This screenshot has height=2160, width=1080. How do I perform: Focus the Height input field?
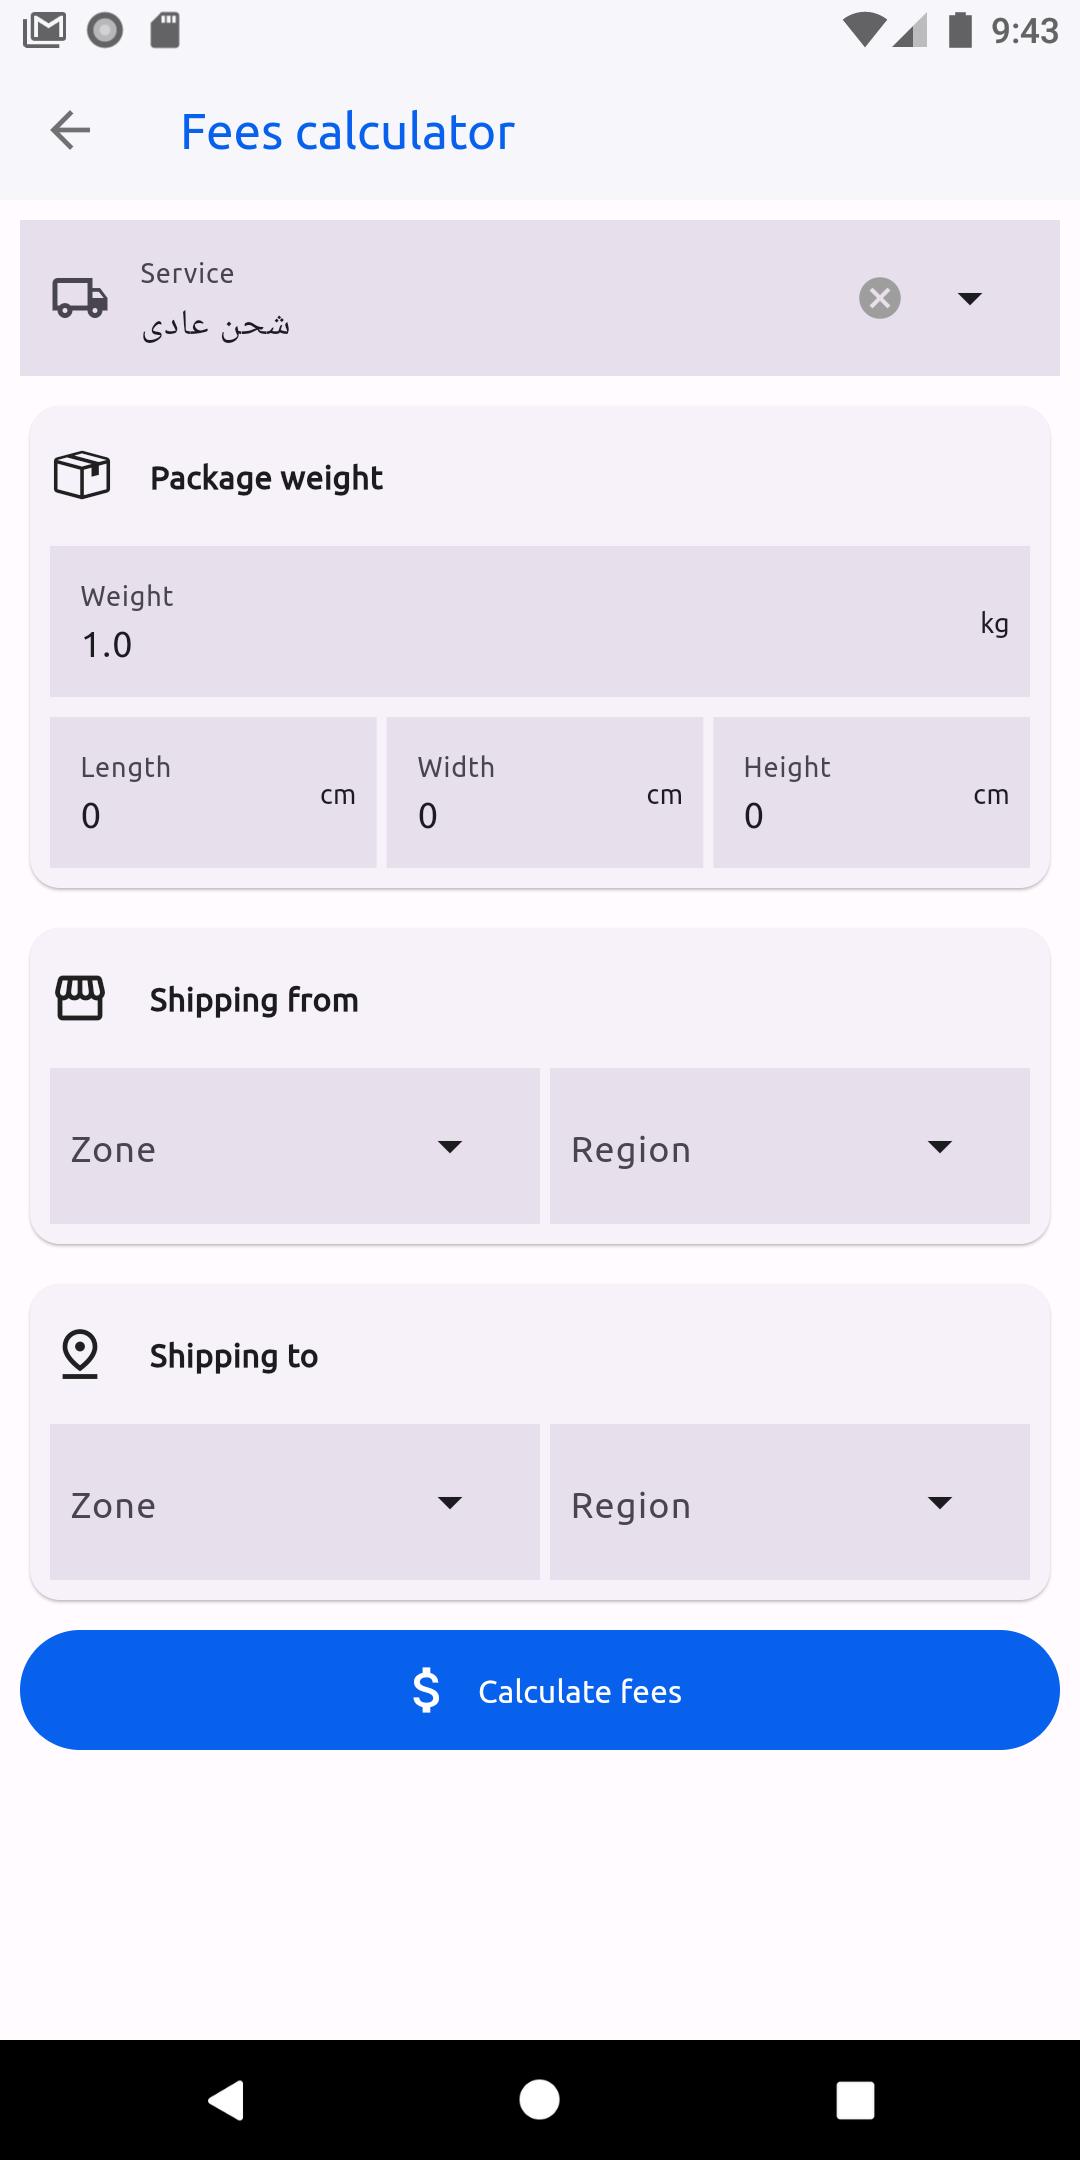(x=872, y=792)
